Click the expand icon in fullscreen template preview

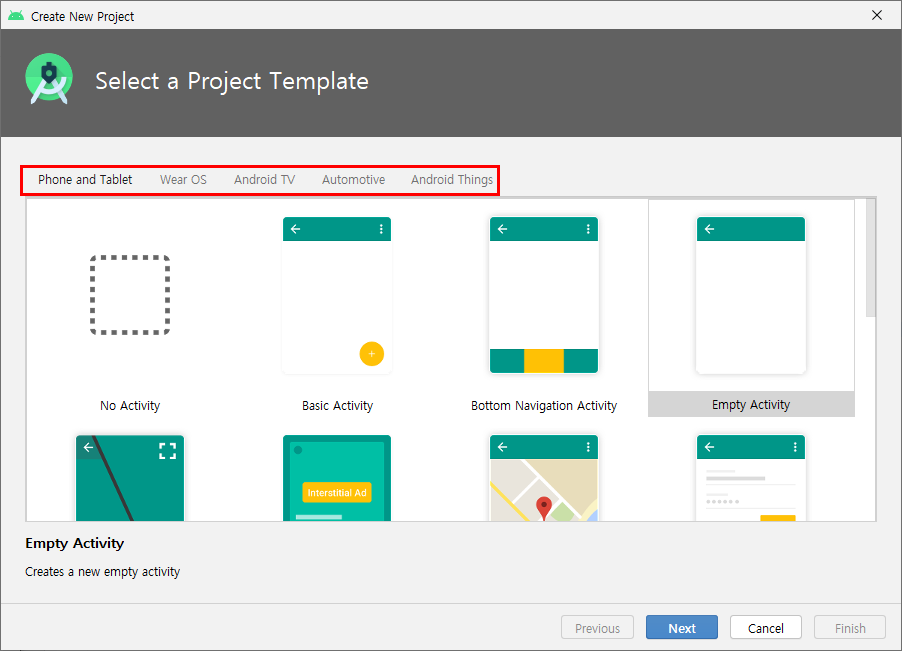coord(167,451)
